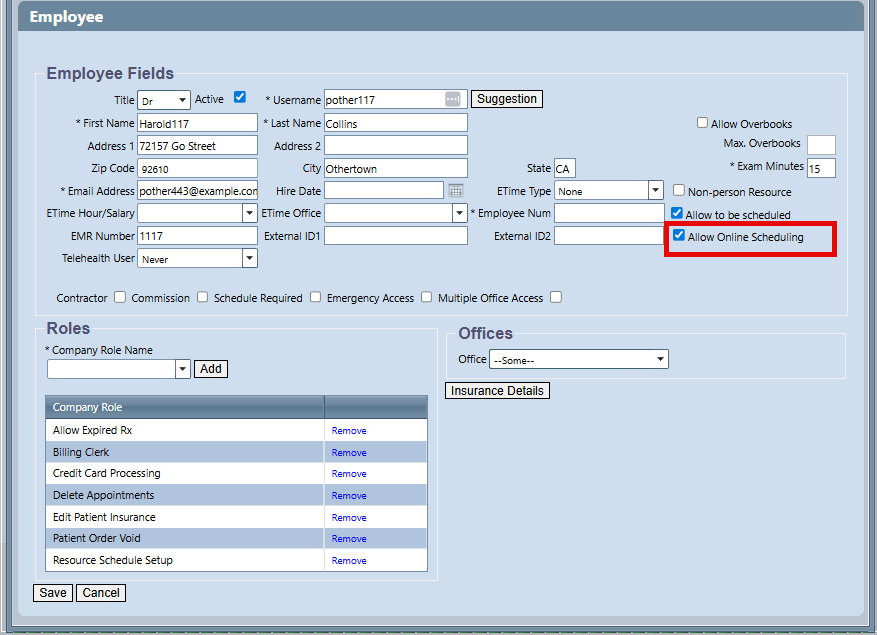
Task: Enable Allow Overbooks checkbox
Action: click(702, 123)
